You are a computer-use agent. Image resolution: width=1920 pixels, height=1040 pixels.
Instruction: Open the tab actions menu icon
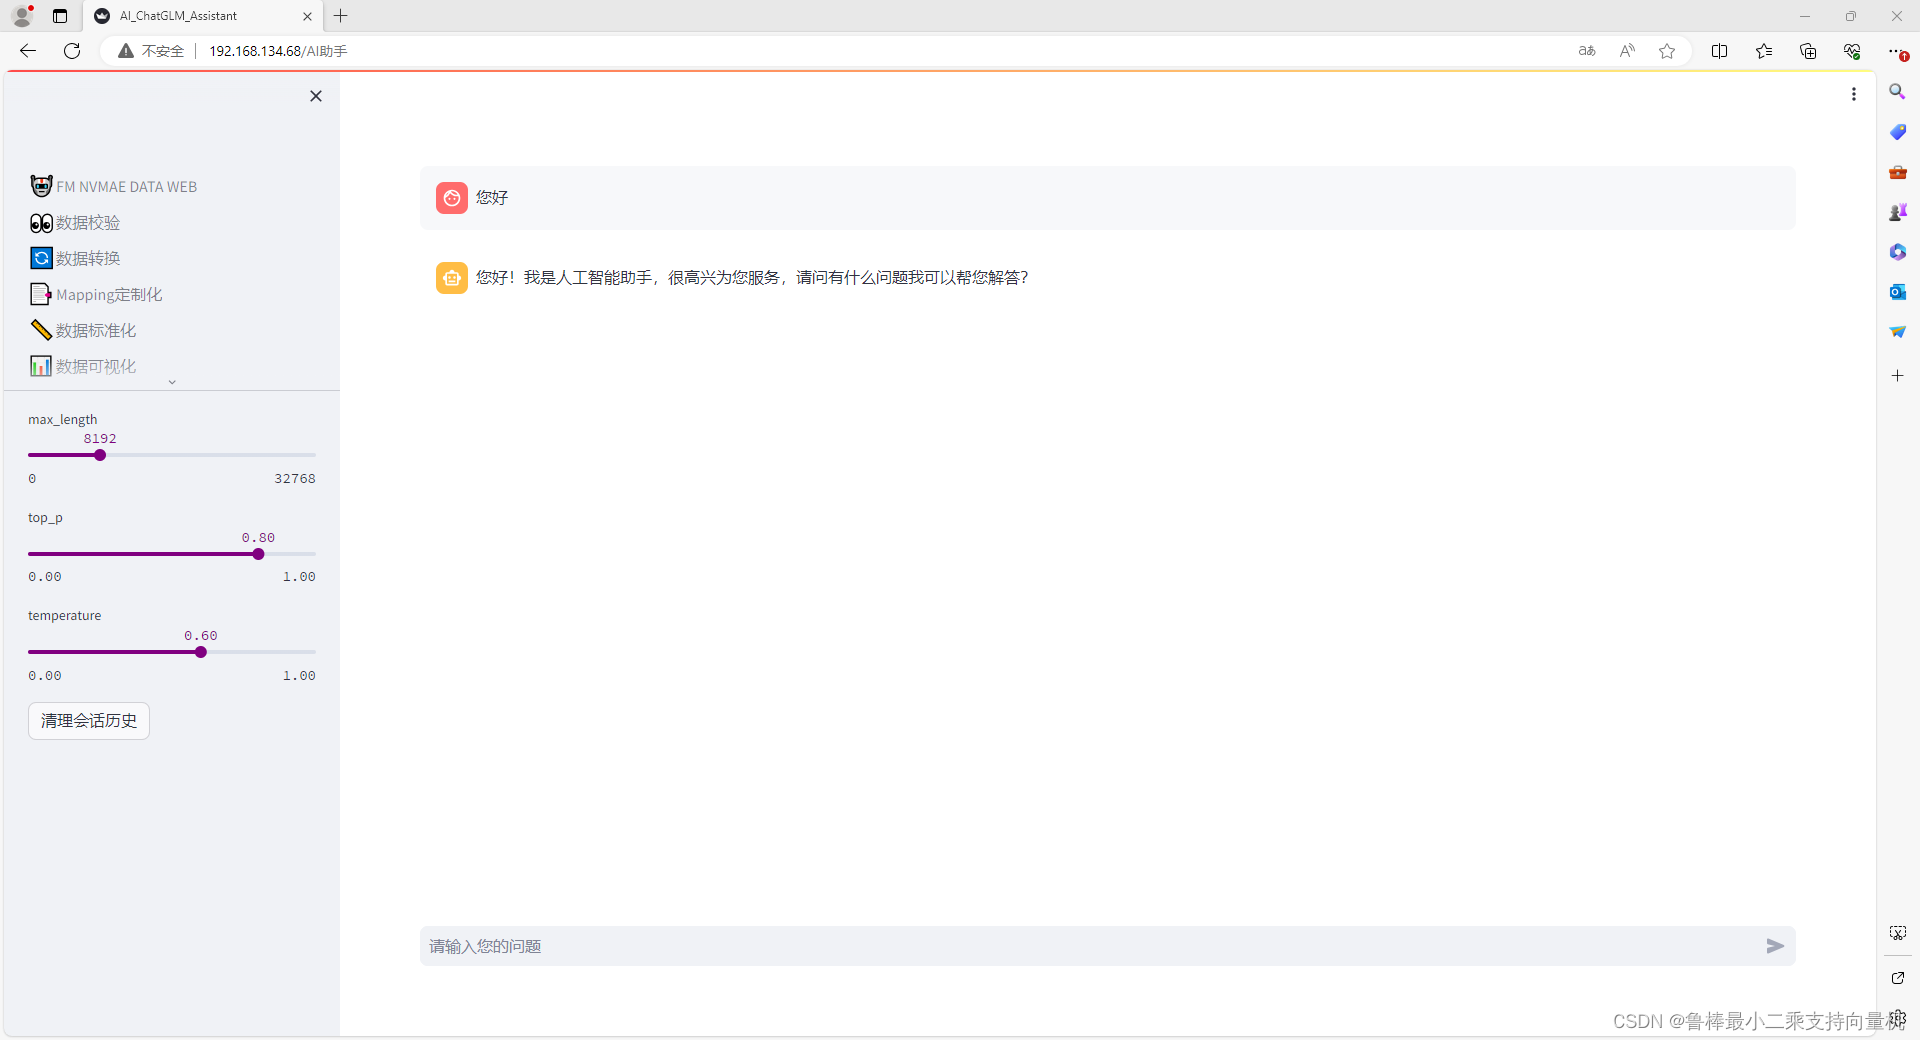click(60, 16)
